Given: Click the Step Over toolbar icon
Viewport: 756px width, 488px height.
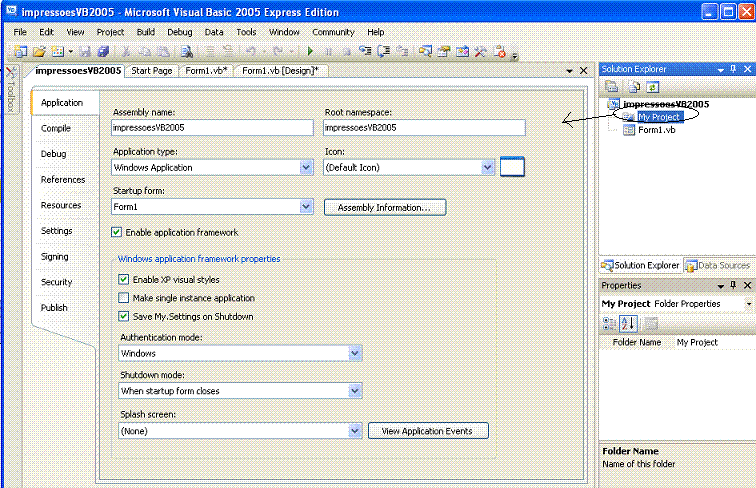Looking at the screenshot, I should pos(384,51).
